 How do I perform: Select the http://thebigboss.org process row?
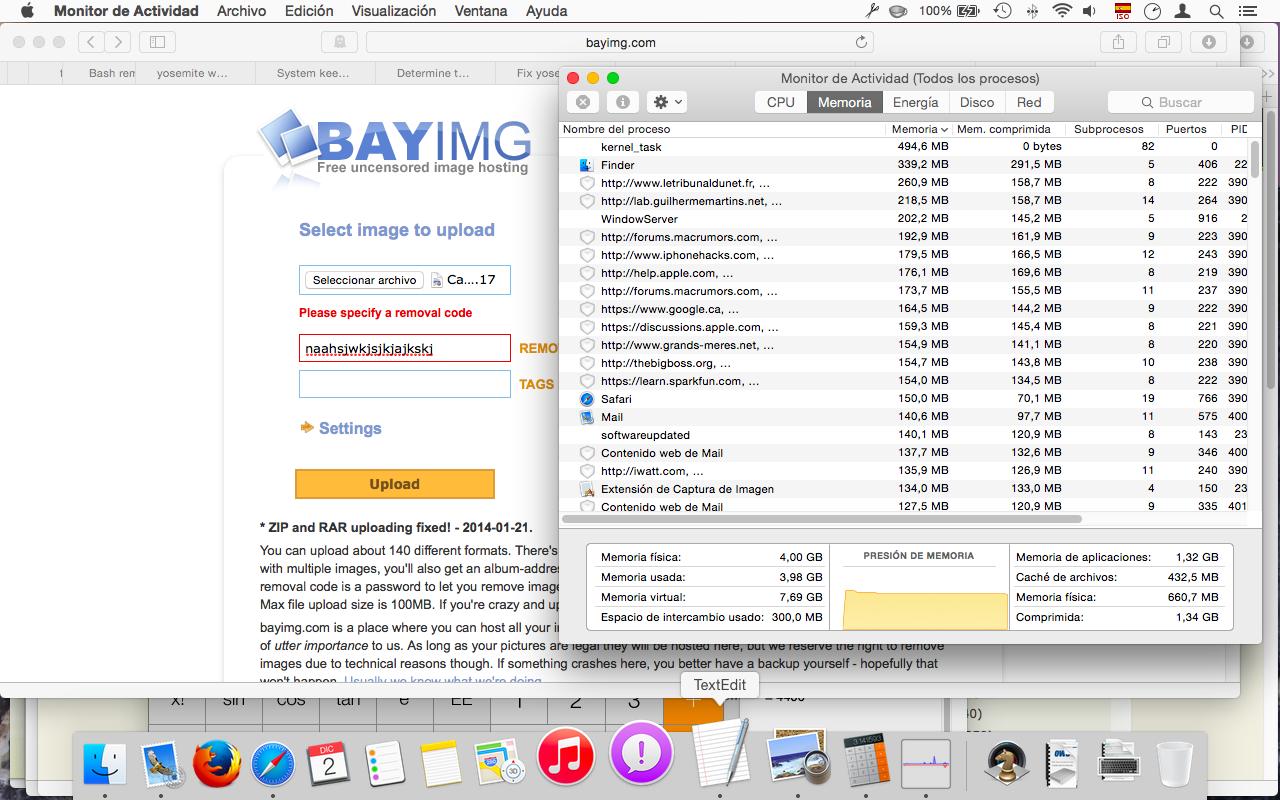[x=905, y=363]
